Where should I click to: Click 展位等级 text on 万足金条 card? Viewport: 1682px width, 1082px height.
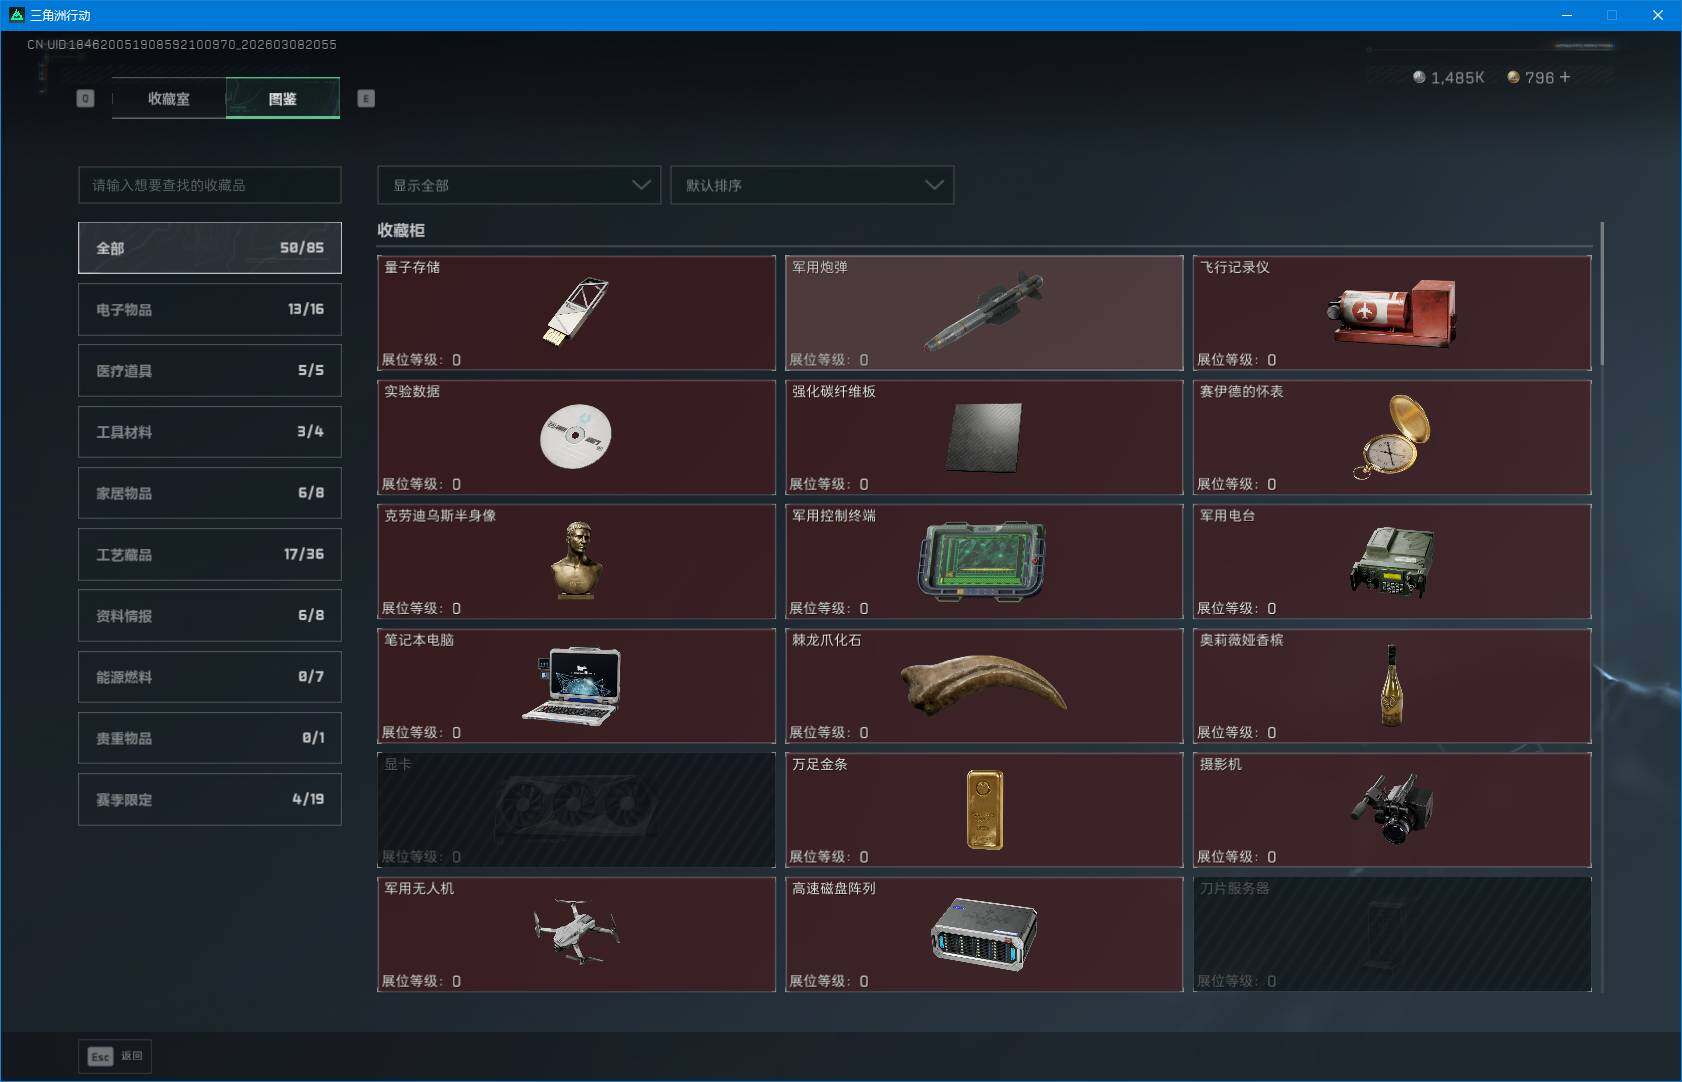click(x=829, y=857)
